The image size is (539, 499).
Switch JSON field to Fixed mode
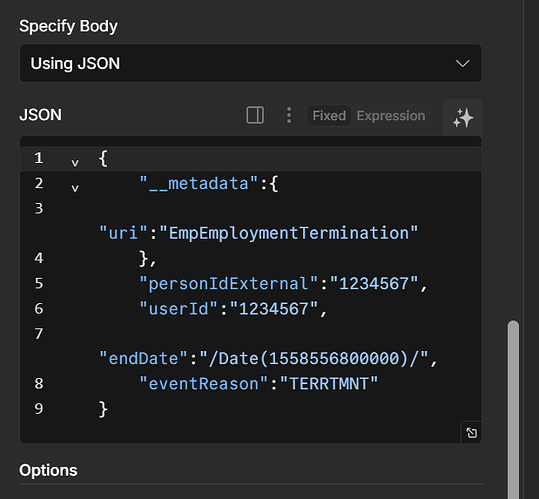click(x=329, y=116)
